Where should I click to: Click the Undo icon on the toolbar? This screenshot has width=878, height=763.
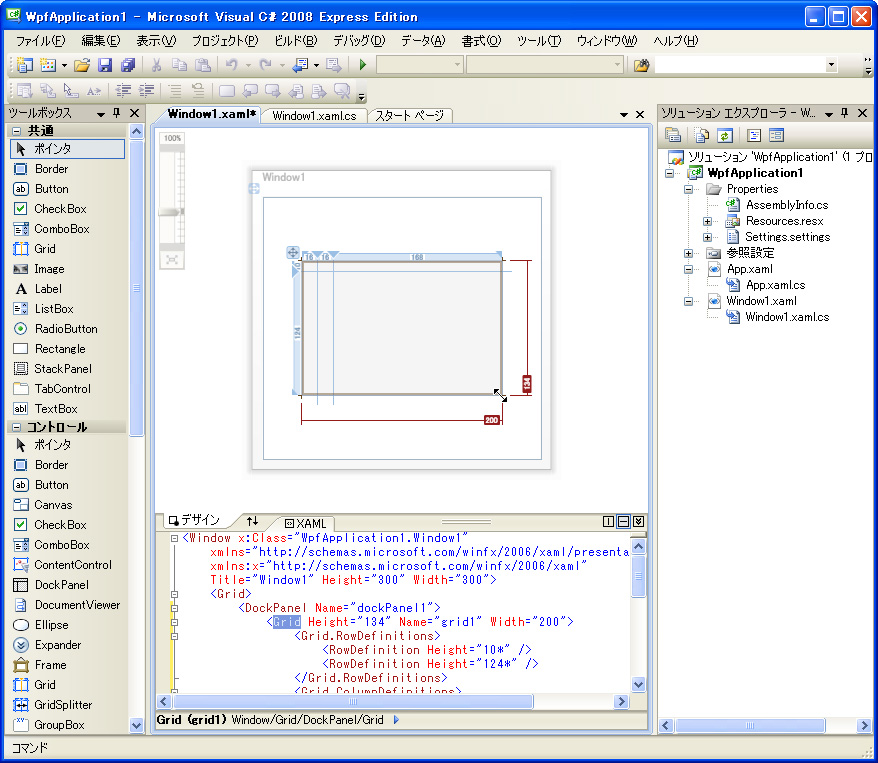[x=231, y=64]
